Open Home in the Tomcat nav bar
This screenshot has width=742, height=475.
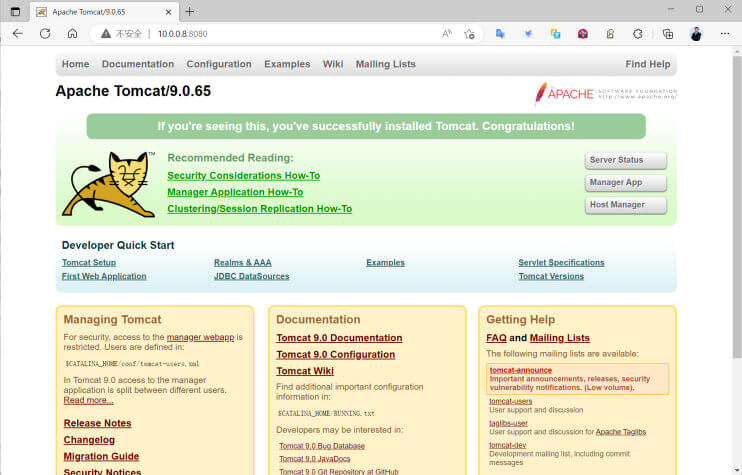tap(75, 64)
